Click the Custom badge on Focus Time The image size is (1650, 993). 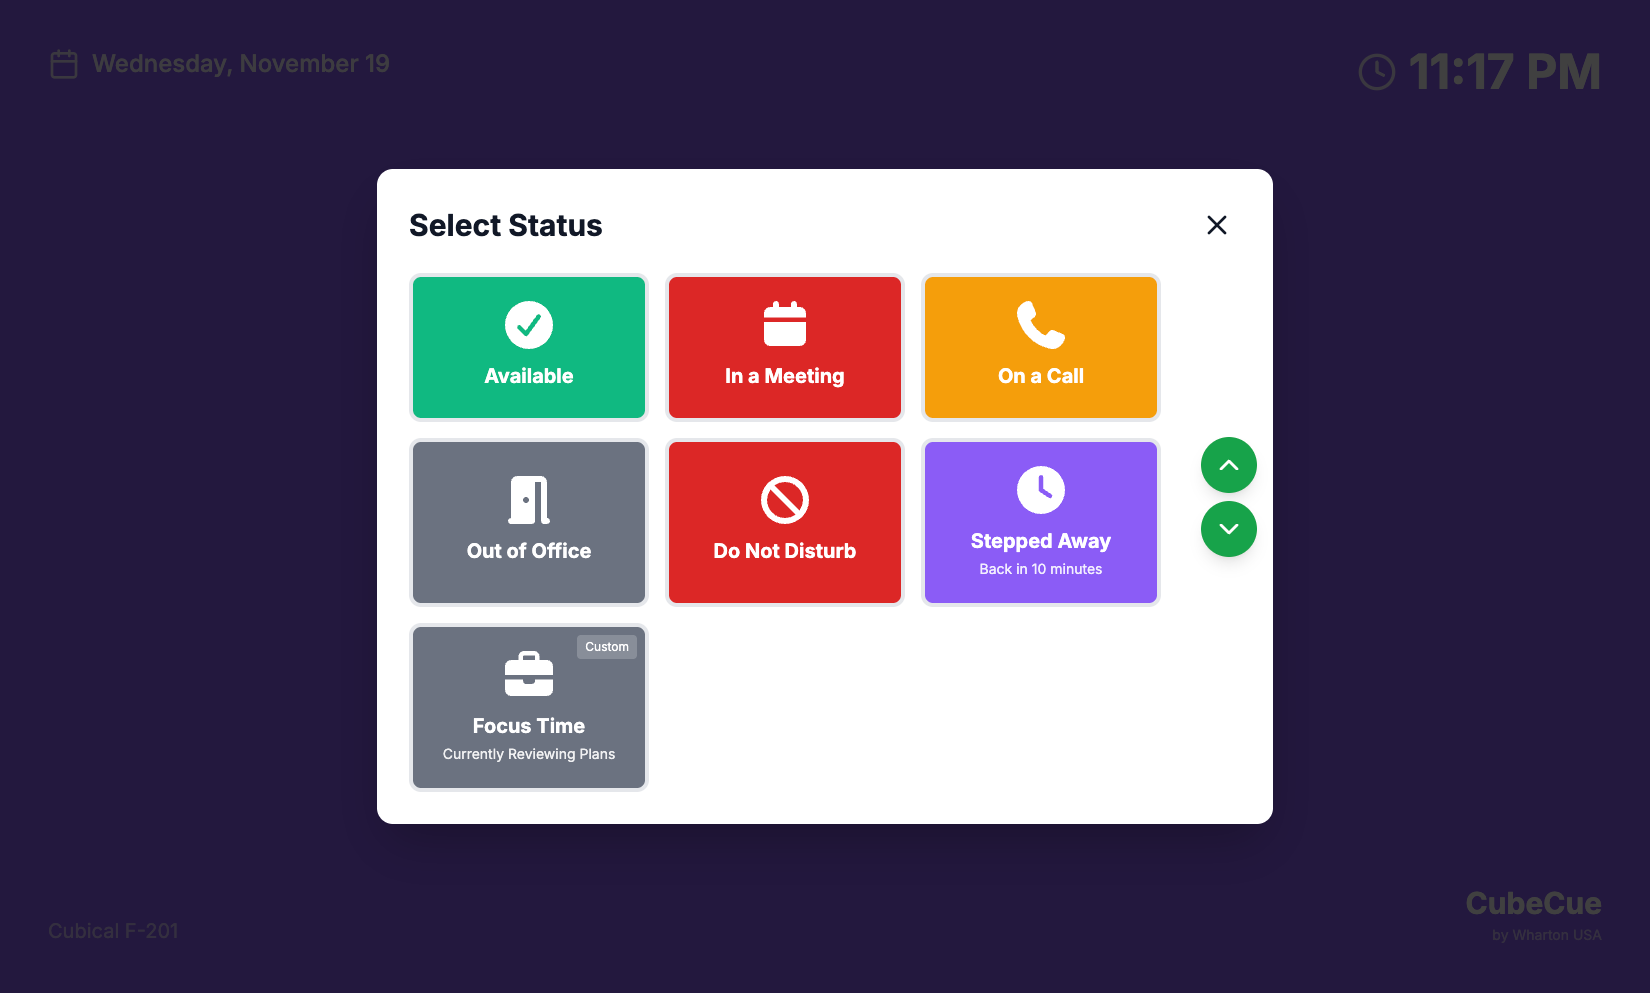[x=607, y=647]
